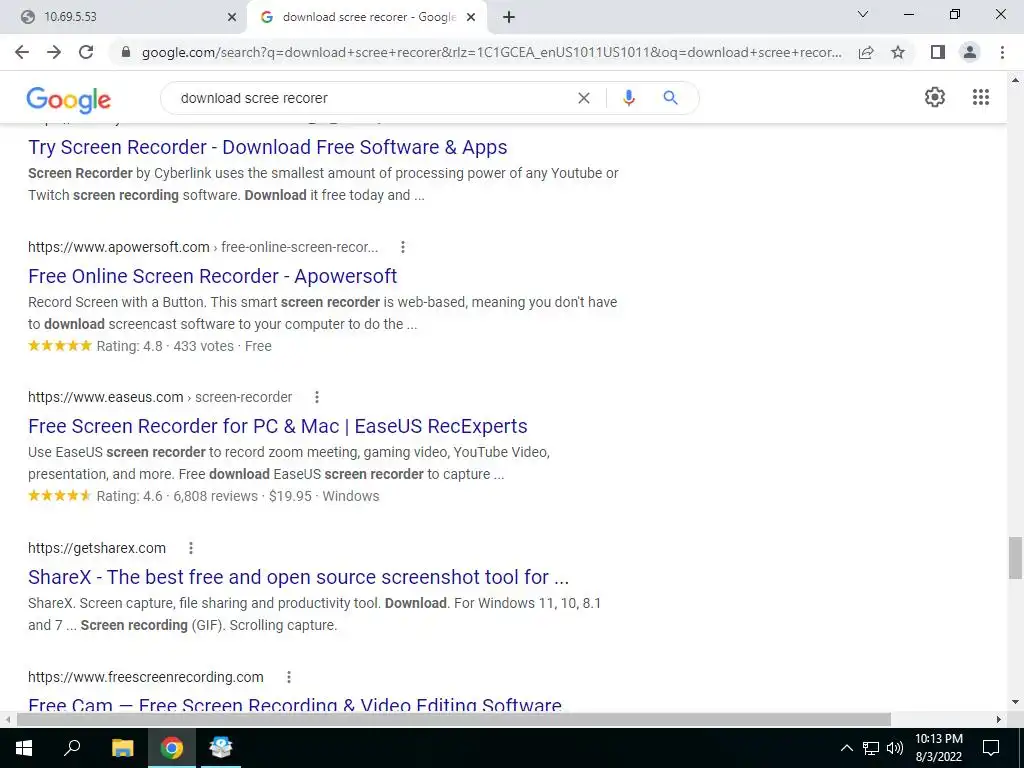
Task: Click horizontal scrollbar right arrow
Action: (x=999, y=719)
